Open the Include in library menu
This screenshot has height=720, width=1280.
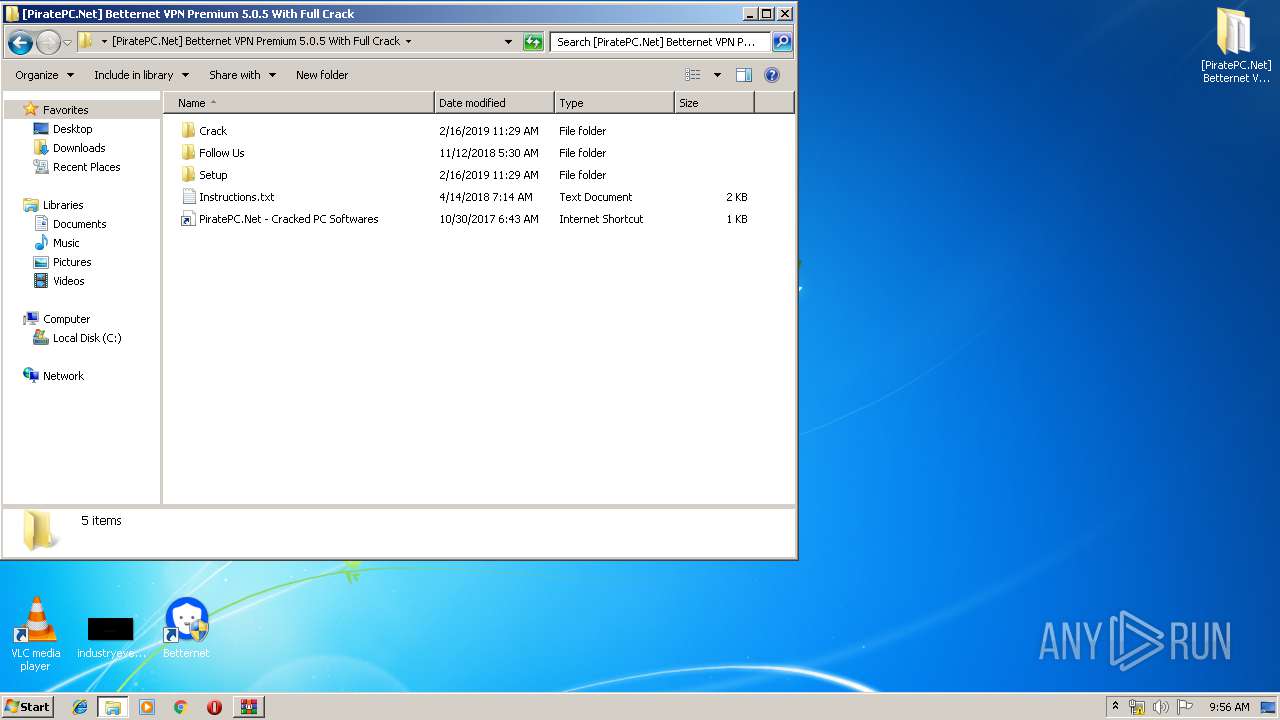(141, 75)
